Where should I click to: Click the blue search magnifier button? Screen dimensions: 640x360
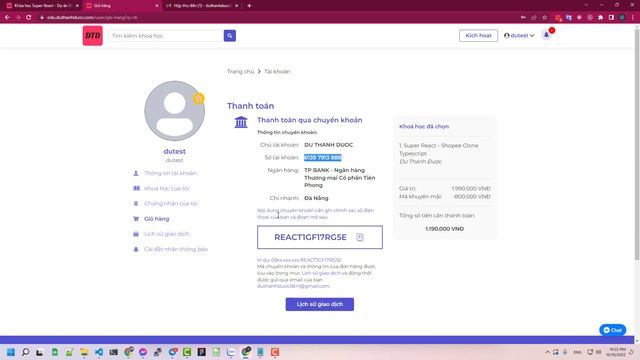[230, 36]
